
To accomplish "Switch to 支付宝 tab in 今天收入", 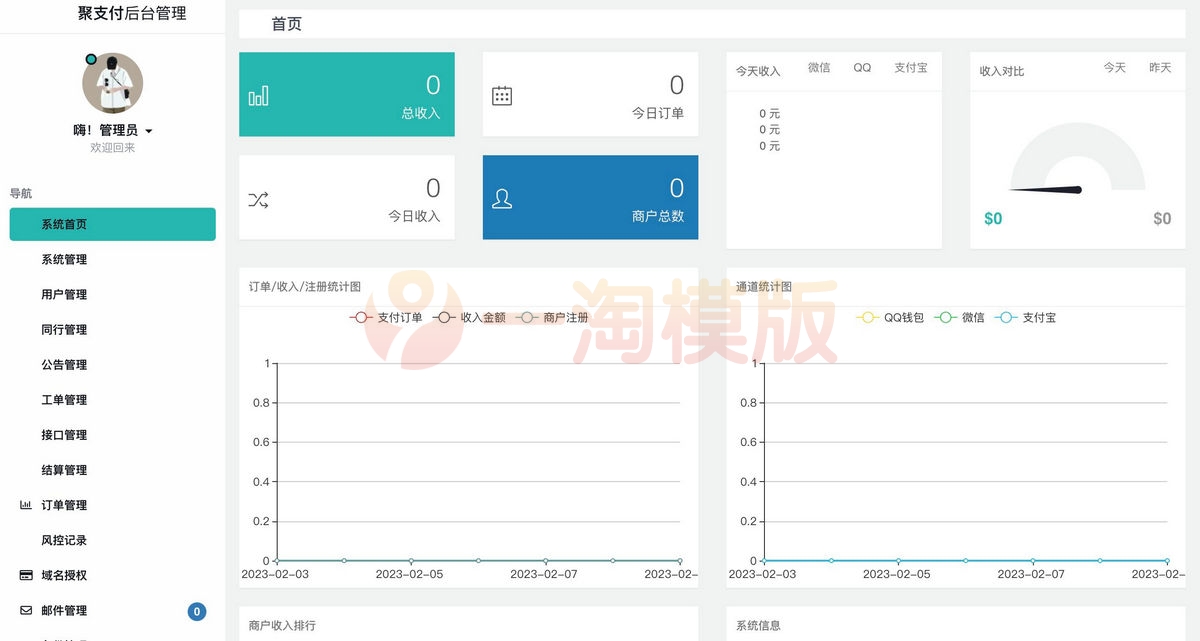I will pos(911,68).
